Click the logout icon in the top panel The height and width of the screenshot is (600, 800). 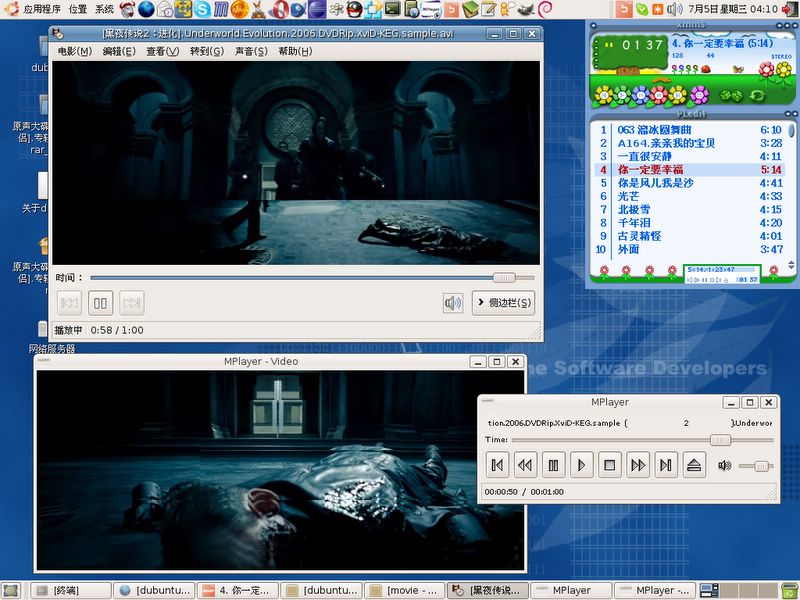790,9
